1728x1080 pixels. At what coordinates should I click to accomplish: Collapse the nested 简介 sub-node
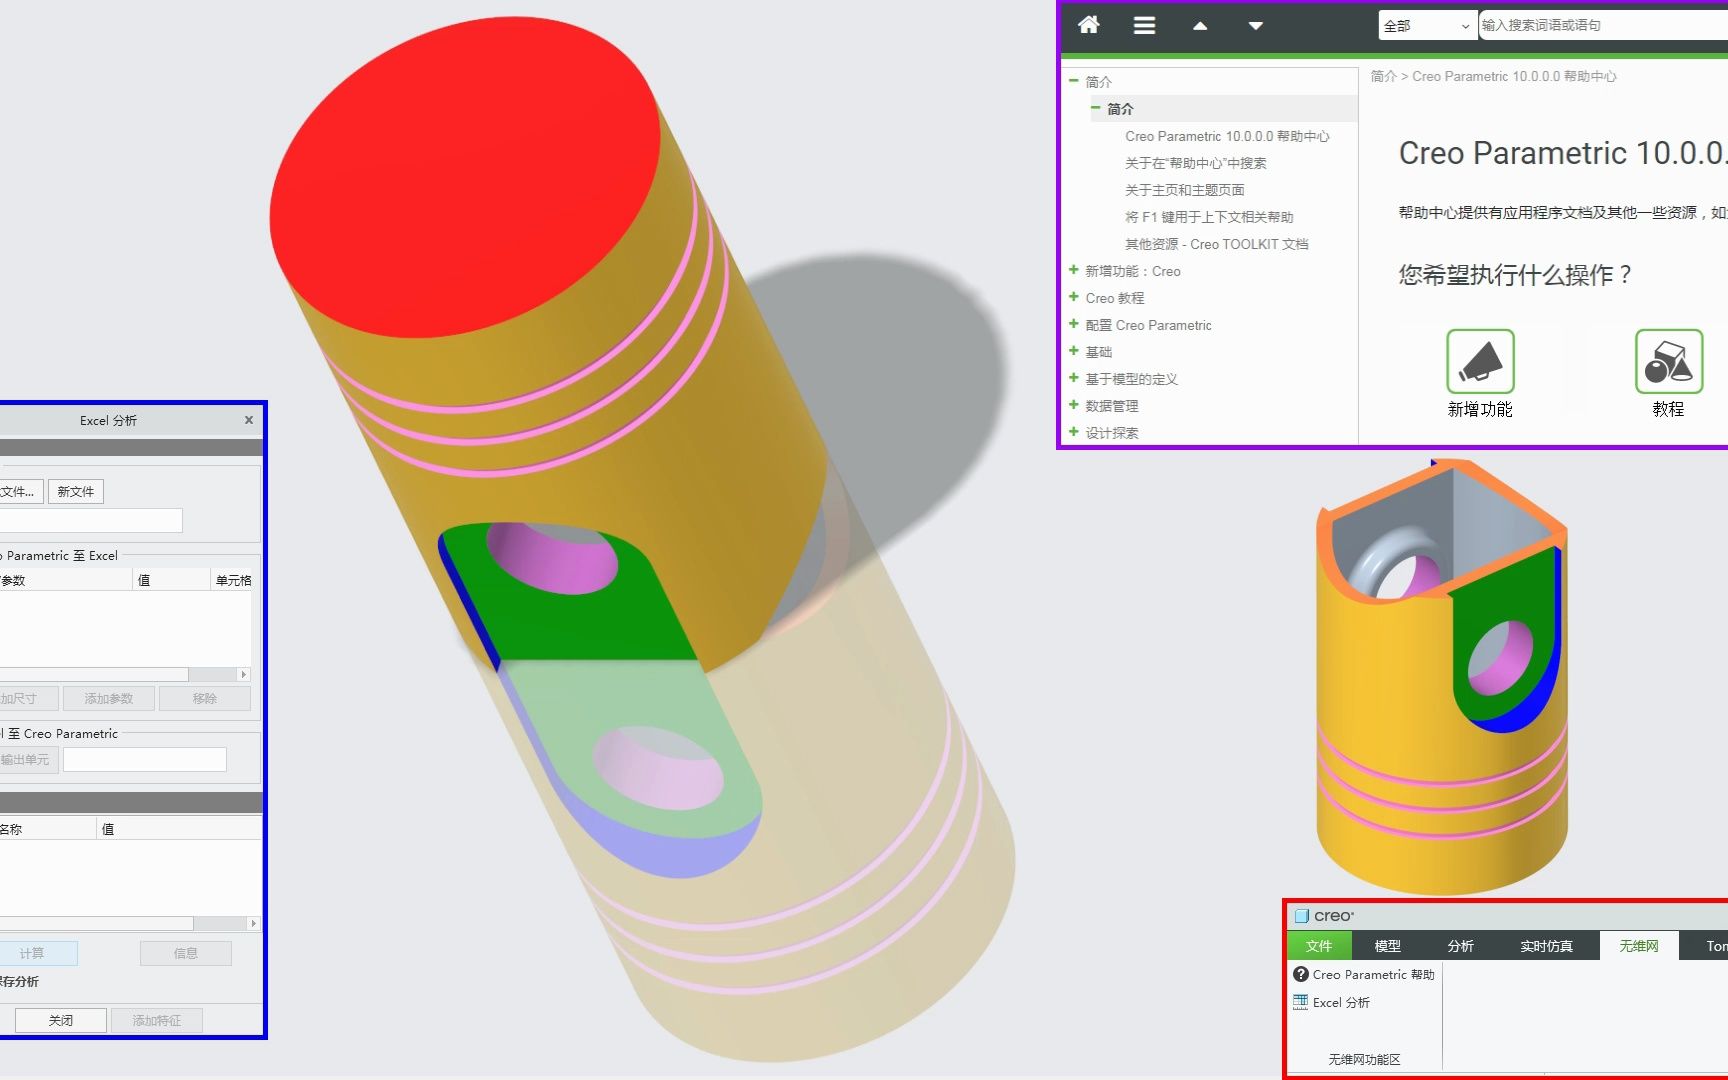pyautogui.click(x=1096, y=108)
